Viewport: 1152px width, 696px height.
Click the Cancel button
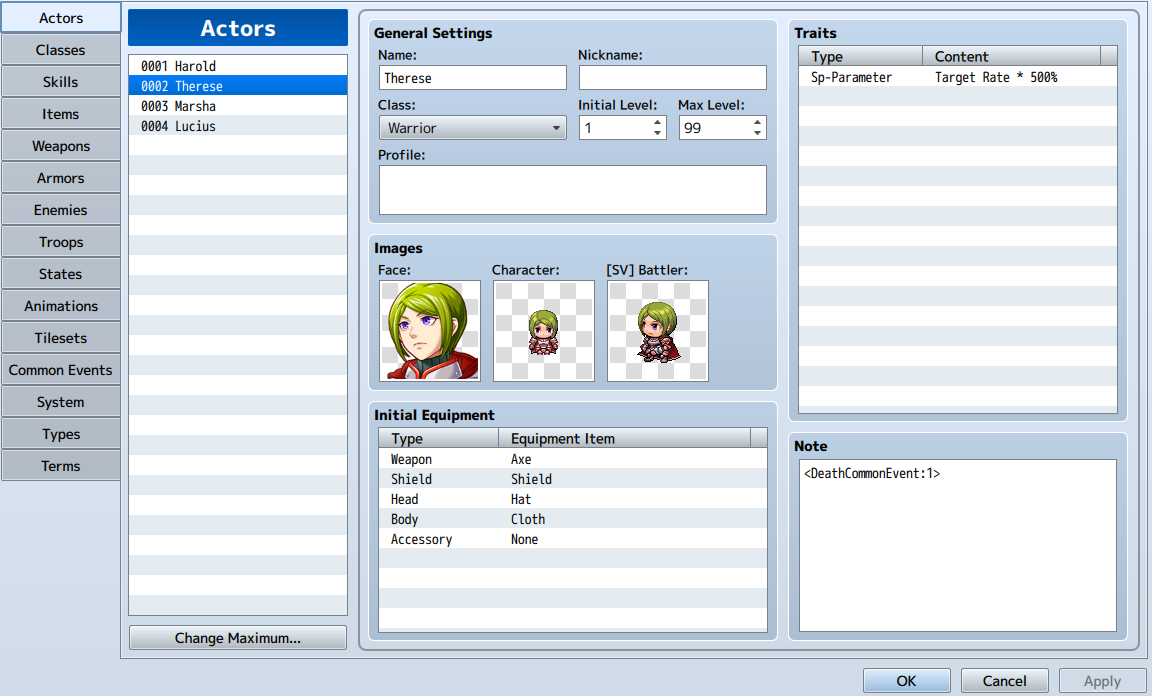coord(1004,681)
